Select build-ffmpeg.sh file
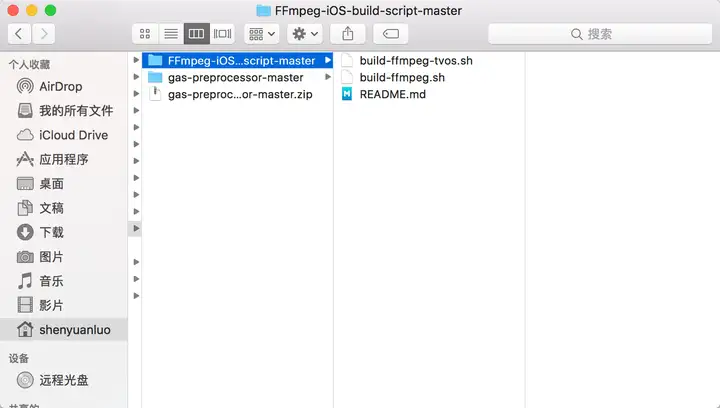Viewport: 720px width, 408px height. (x=429, y=78)
